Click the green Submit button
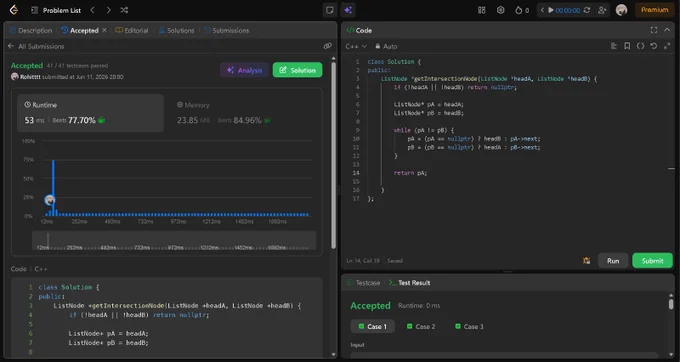Screen dimensions: 680x362 click(652, 261)
